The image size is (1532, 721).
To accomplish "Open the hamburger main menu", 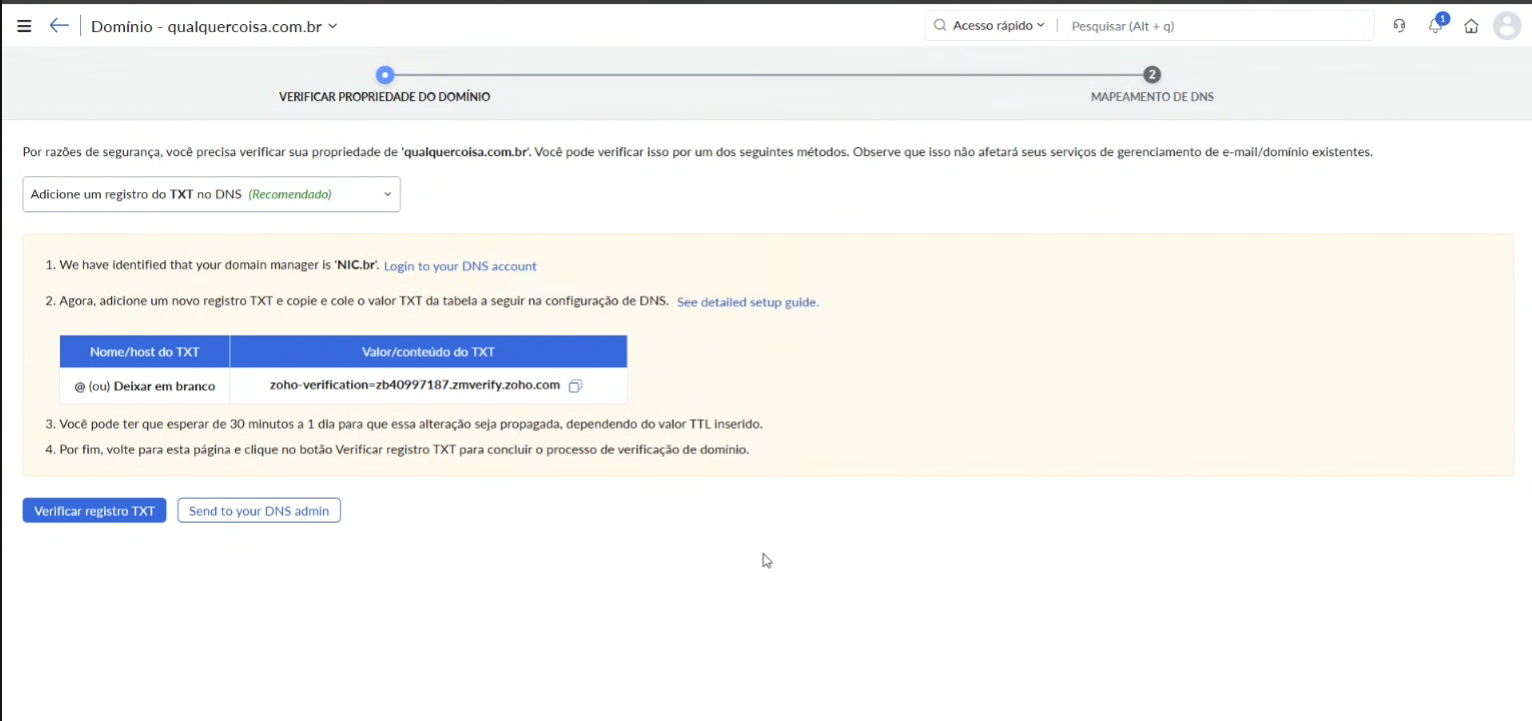I will 24,26.
